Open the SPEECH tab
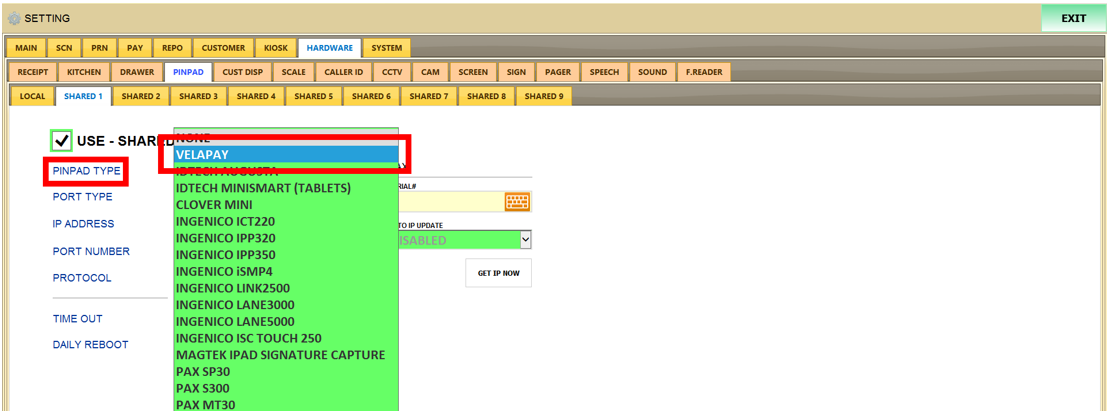The height and width of the screenshot is (416, 1109). coord(605,72)
